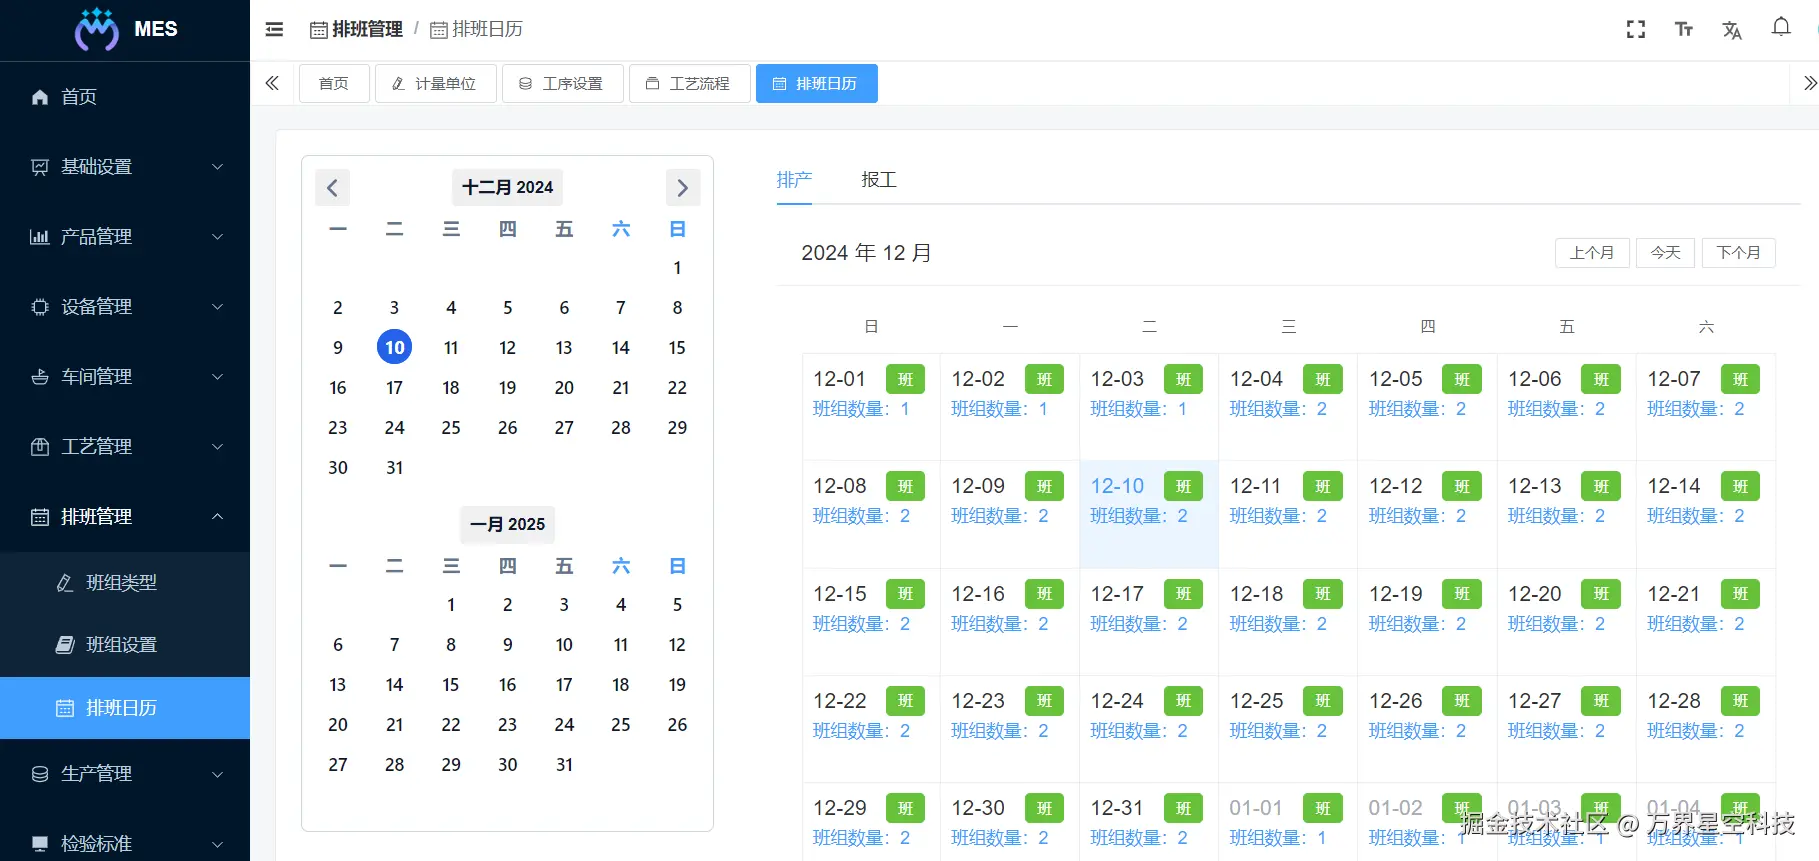1819x861 pixels.
Task: Go to next month in mini calendar
Action: click(x=682, y=188)
